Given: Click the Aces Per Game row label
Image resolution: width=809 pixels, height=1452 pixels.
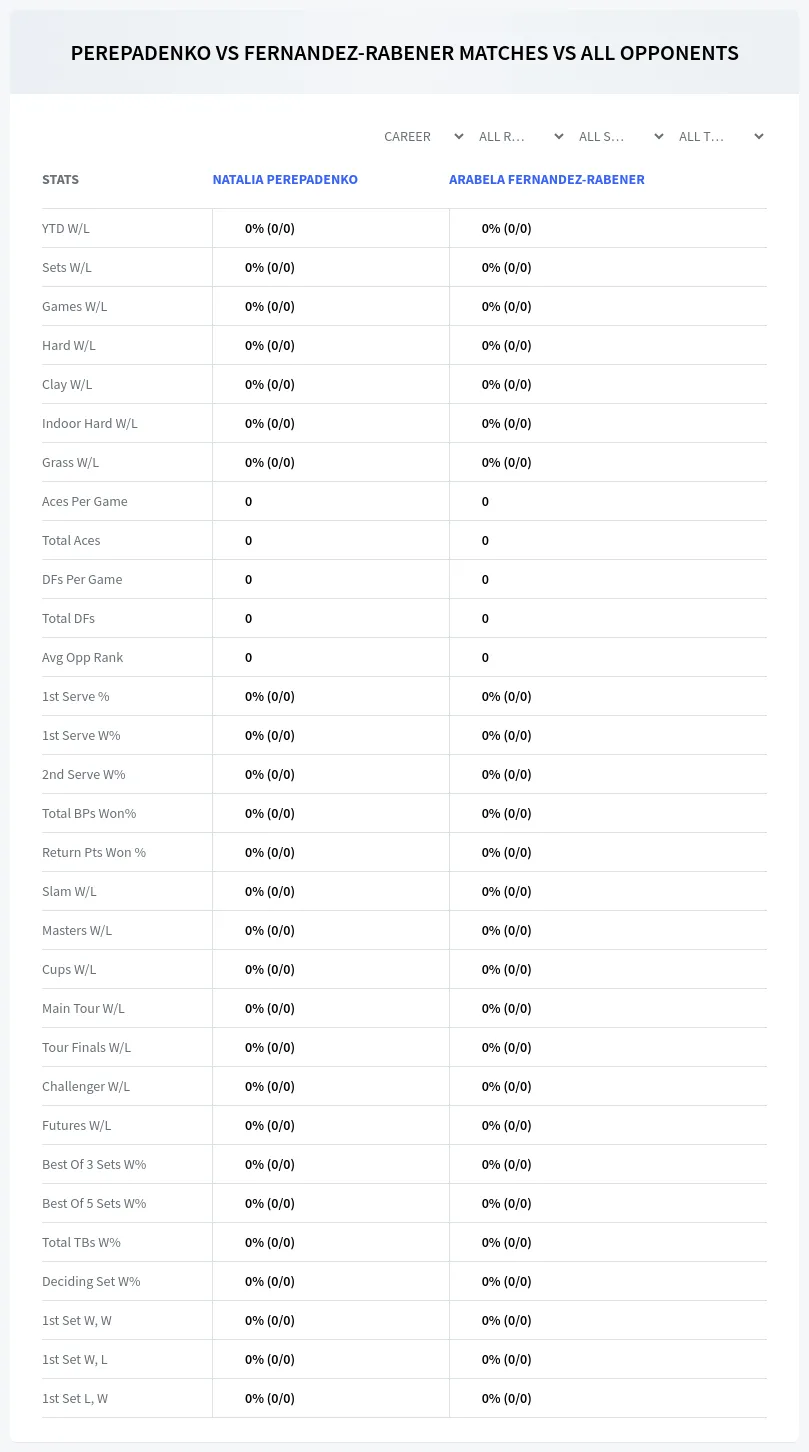Looking at the screenshot, I should tap(85, 501).
